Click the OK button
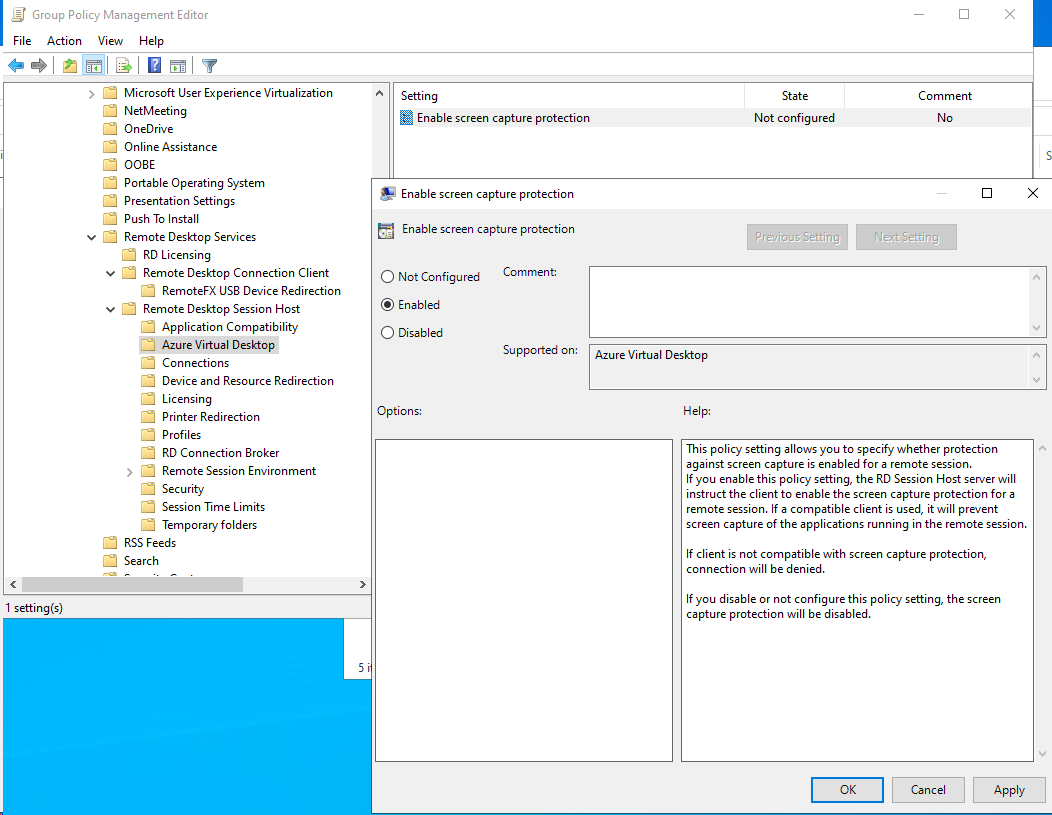The height and width of the screenshot is (815, 1052). click(847, 790)
